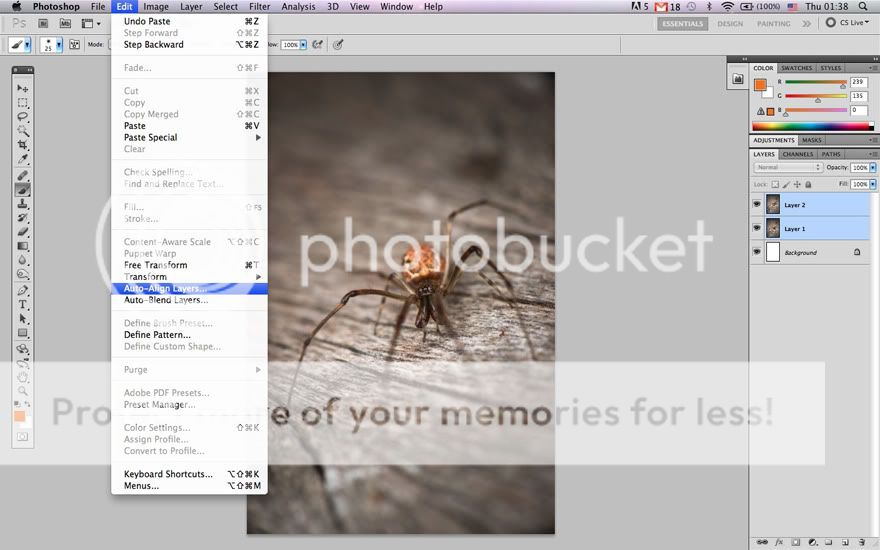Image resolution: width=880 pixels, height=550 pixels.
Task: Click tablet pressure size icon
Action: [x=338, y=44]
